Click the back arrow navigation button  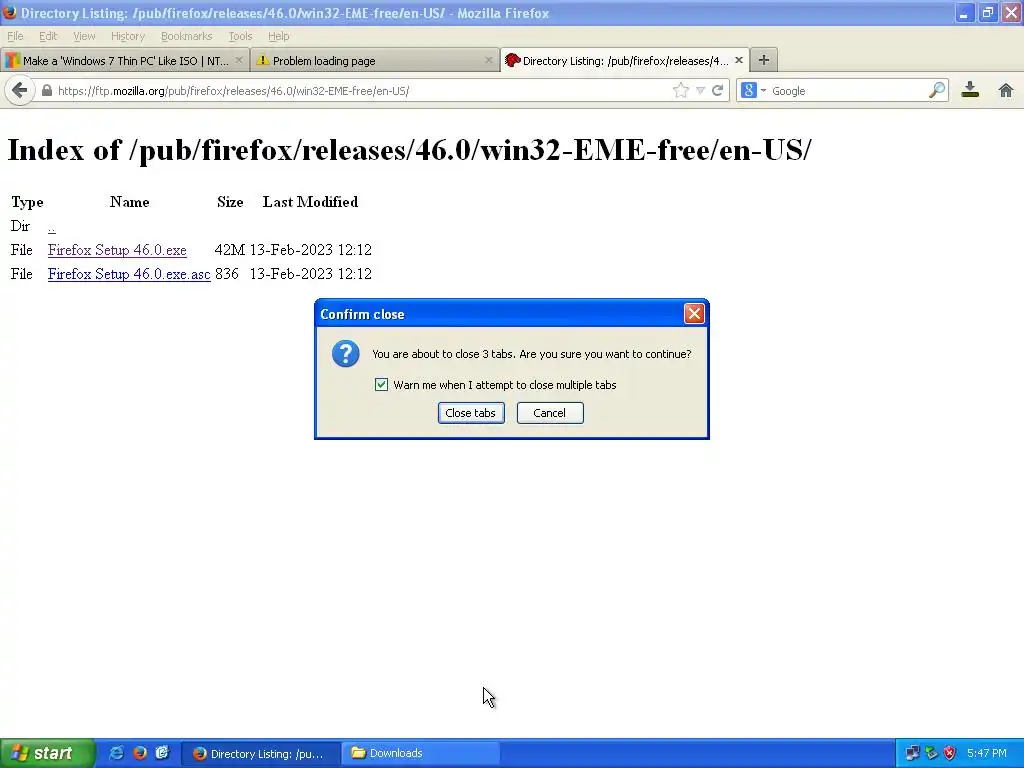tap(20, 90)
